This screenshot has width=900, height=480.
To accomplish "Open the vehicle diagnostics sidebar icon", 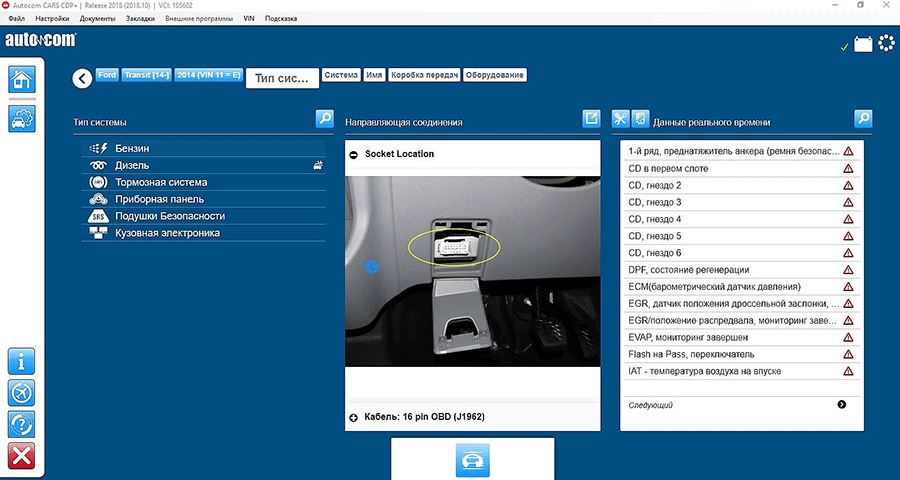I will 22,118.
